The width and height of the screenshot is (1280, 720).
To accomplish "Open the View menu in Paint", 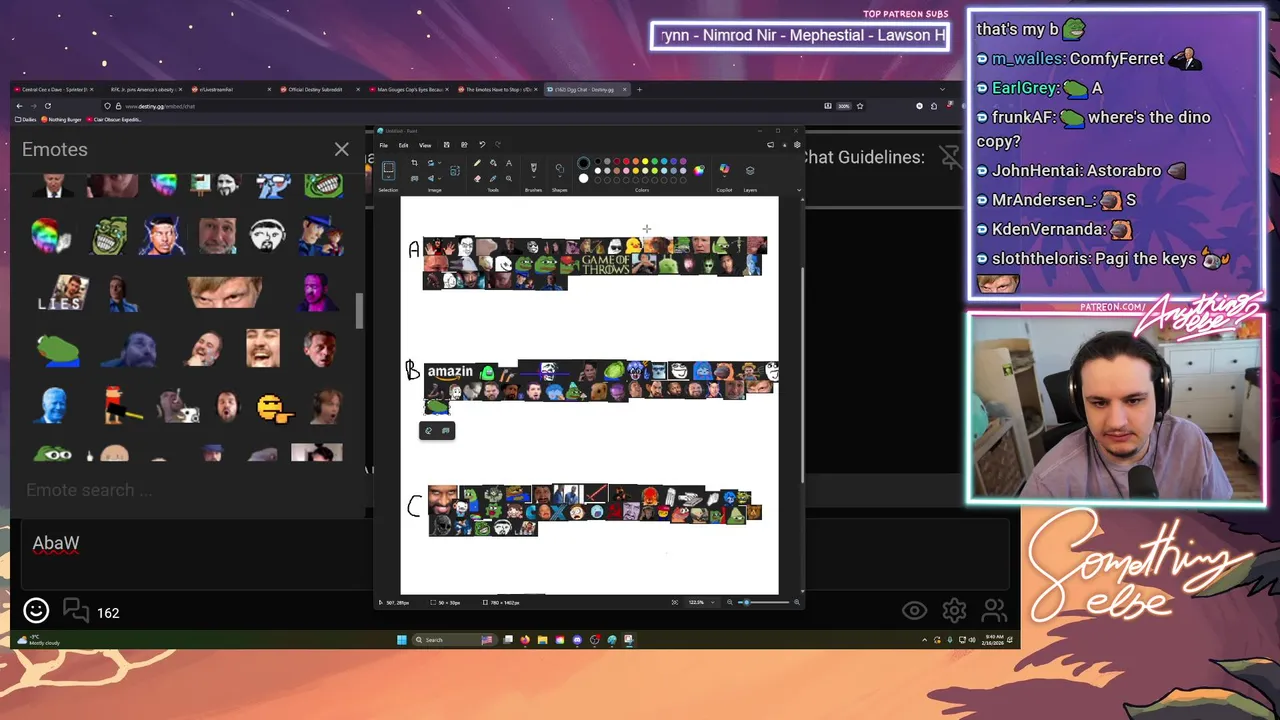I will [425, 145].
